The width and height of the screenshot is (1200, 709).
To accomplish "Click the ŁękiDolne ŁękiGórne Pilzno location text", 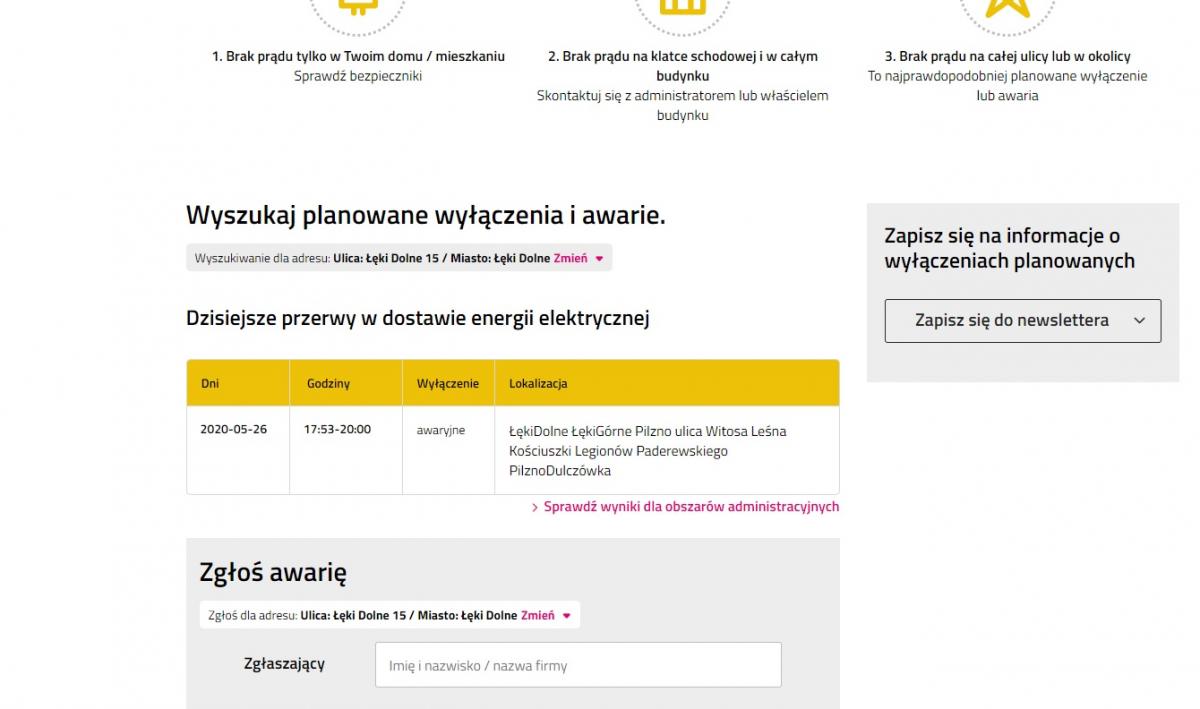I will (648, 451).
